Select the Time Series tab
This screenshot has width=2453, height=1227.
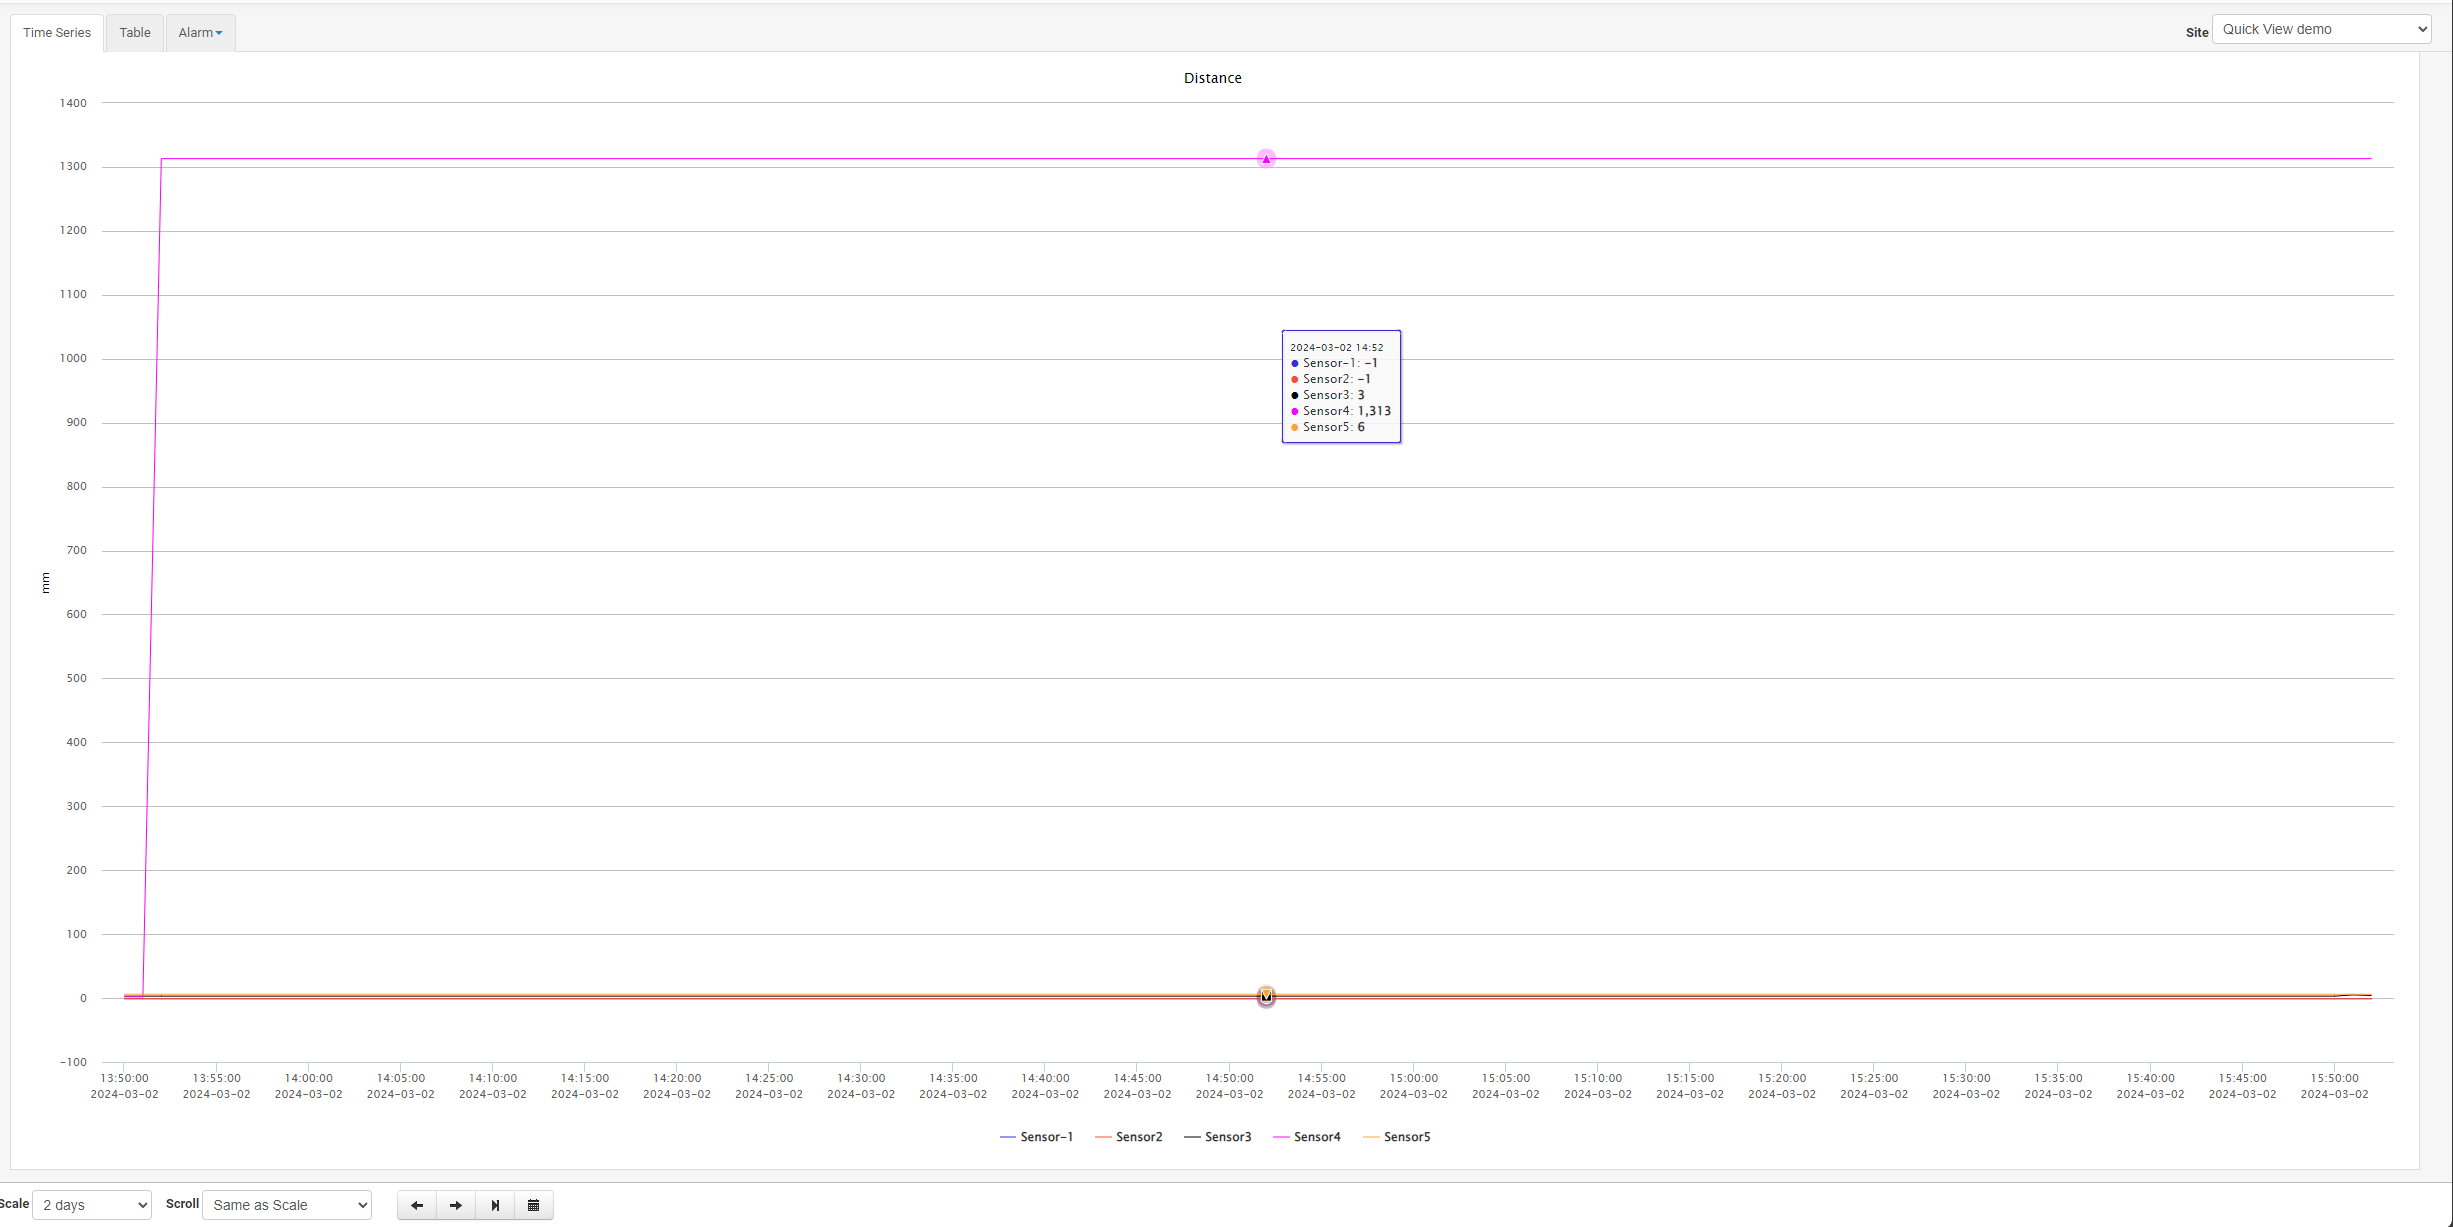57,33
